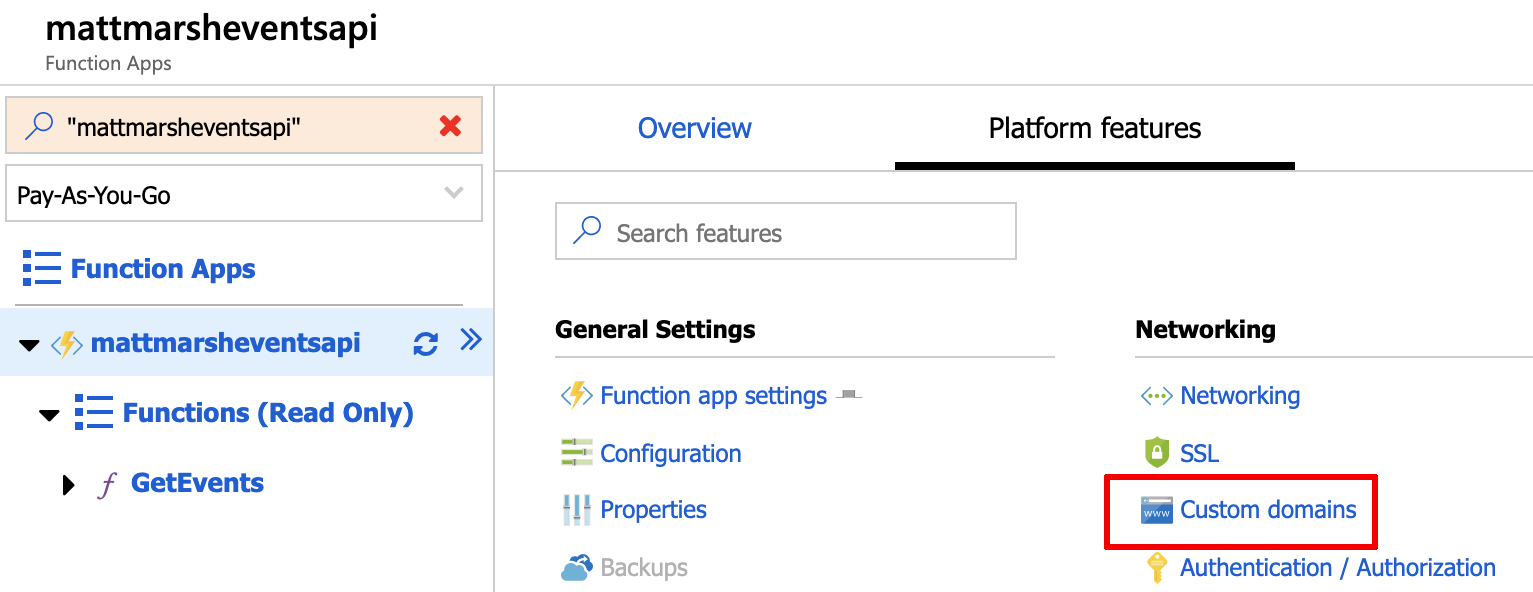Clear search with the red X
This screenshot has width=1533, height=592.
[450, 126]
